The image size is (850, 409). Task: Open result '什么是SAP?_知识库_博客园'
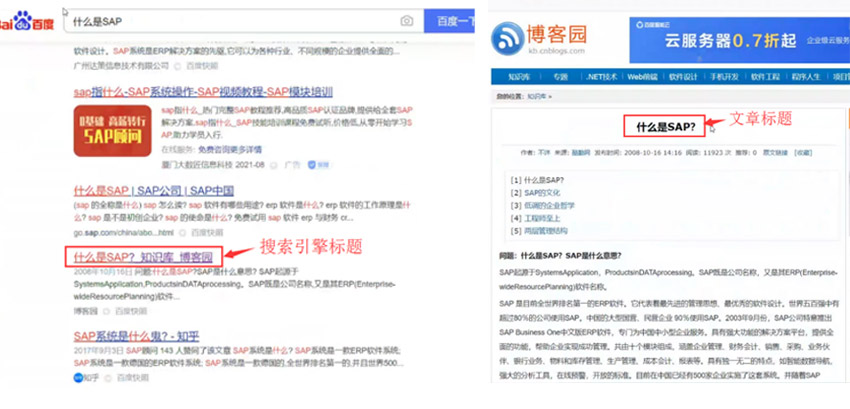(143, 257)
